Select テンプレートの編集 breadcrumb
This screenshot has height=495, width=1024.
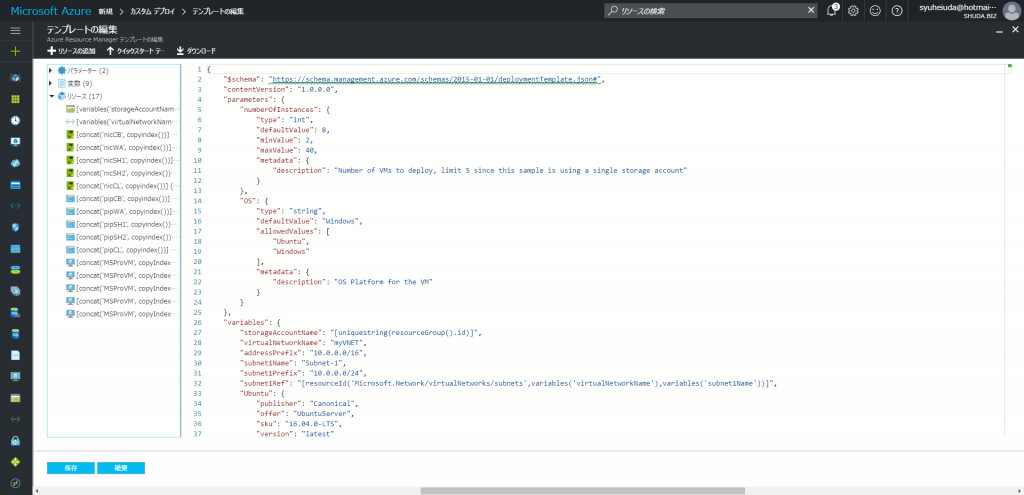pyautogui.click(x=217, y=11)
